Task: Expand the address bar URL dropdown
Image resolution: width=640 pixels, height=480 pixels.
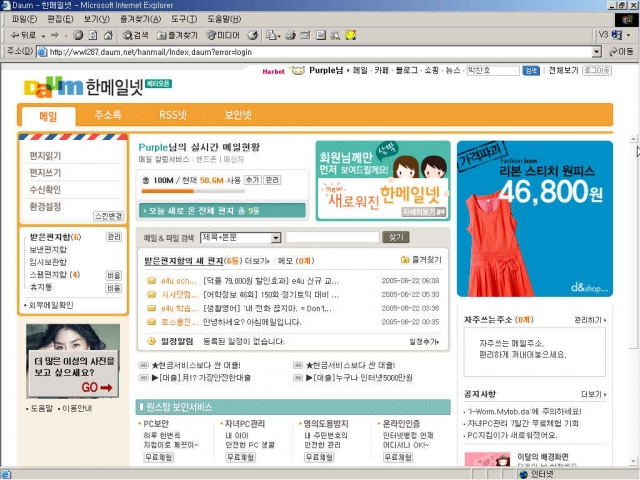Action: click(x=597, y=52)
